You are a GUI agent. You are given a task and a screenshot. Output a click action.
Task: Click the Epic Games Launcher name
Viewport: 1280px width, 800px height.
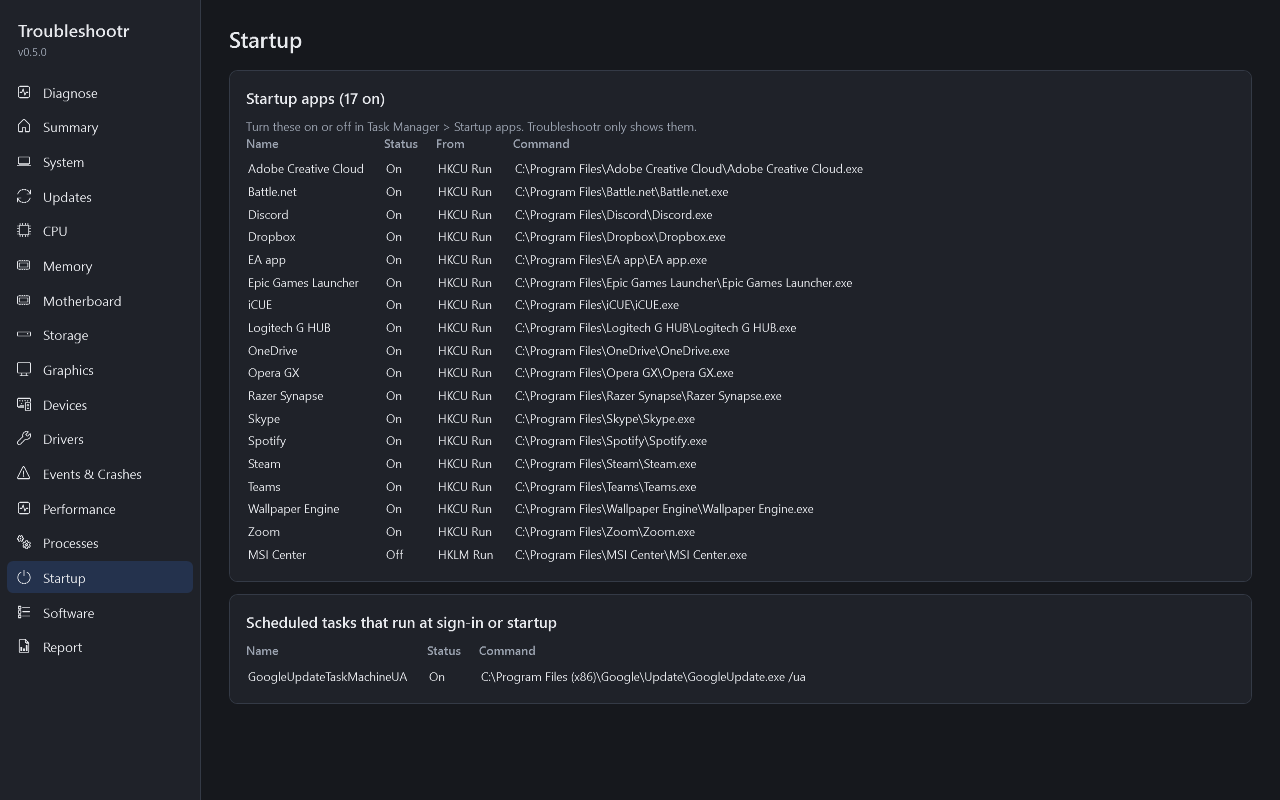[x=303, y=283]
